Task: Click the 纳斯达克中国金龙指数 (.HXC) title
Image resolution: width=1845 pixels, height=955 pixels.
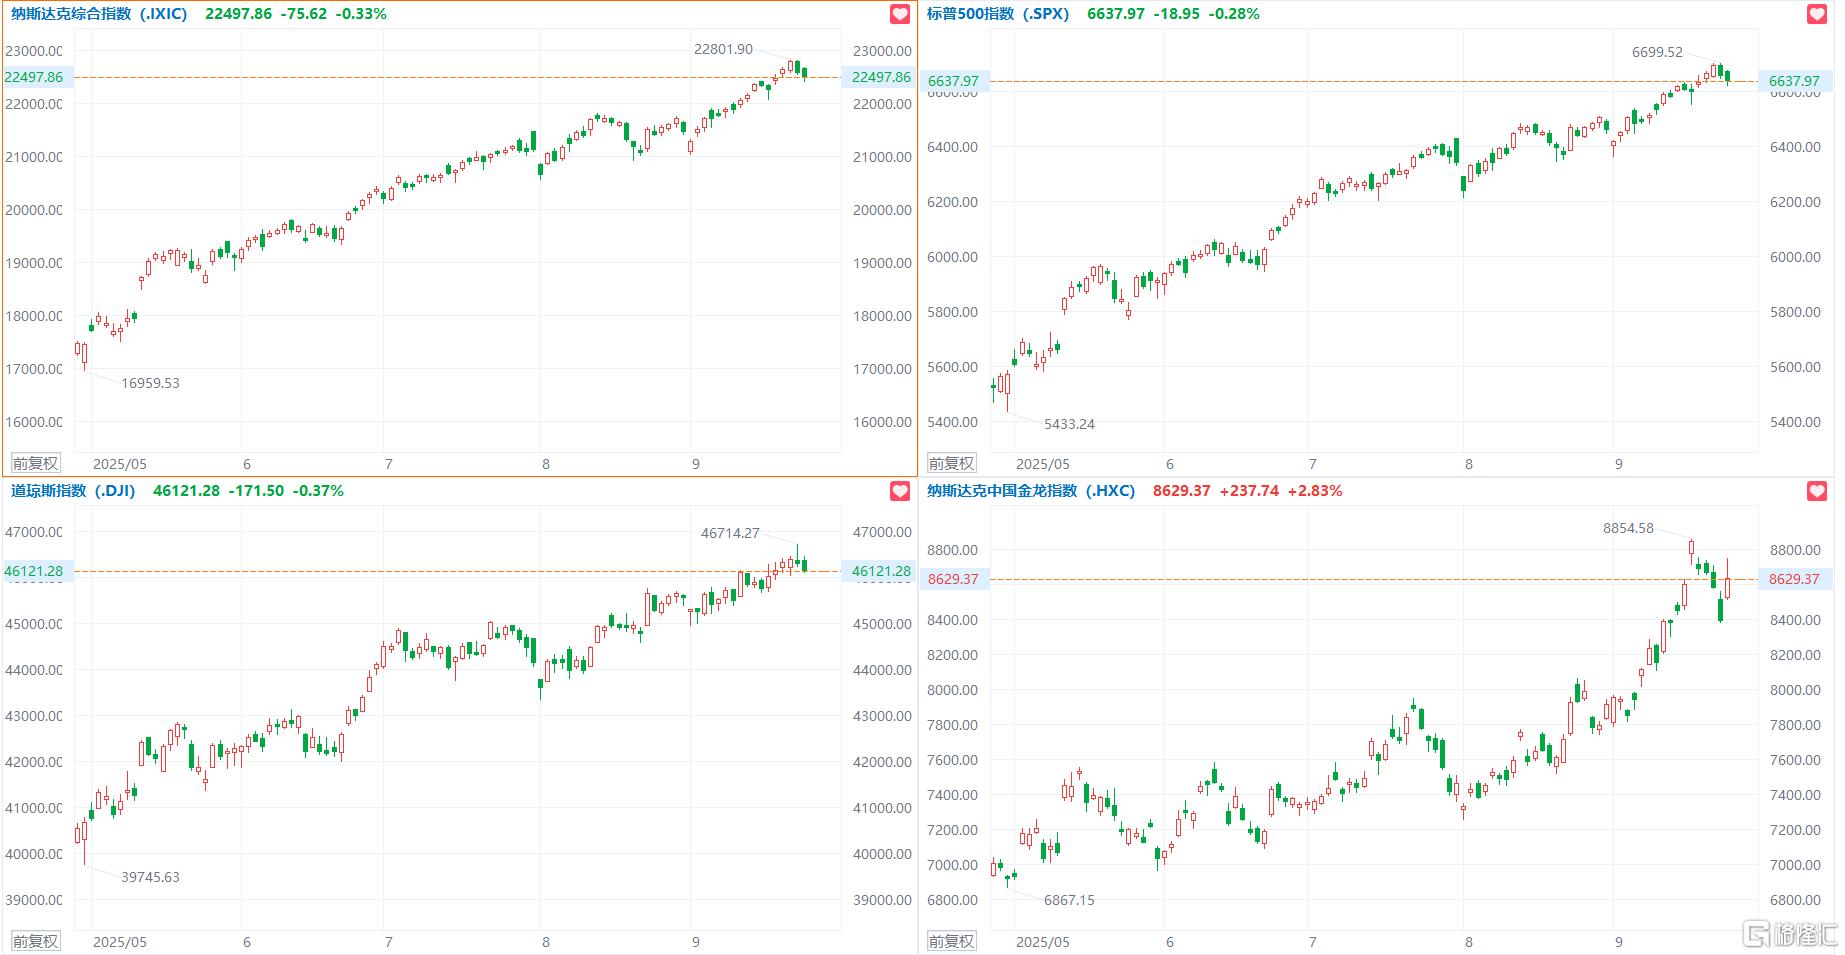Action: coord(1031,491)
